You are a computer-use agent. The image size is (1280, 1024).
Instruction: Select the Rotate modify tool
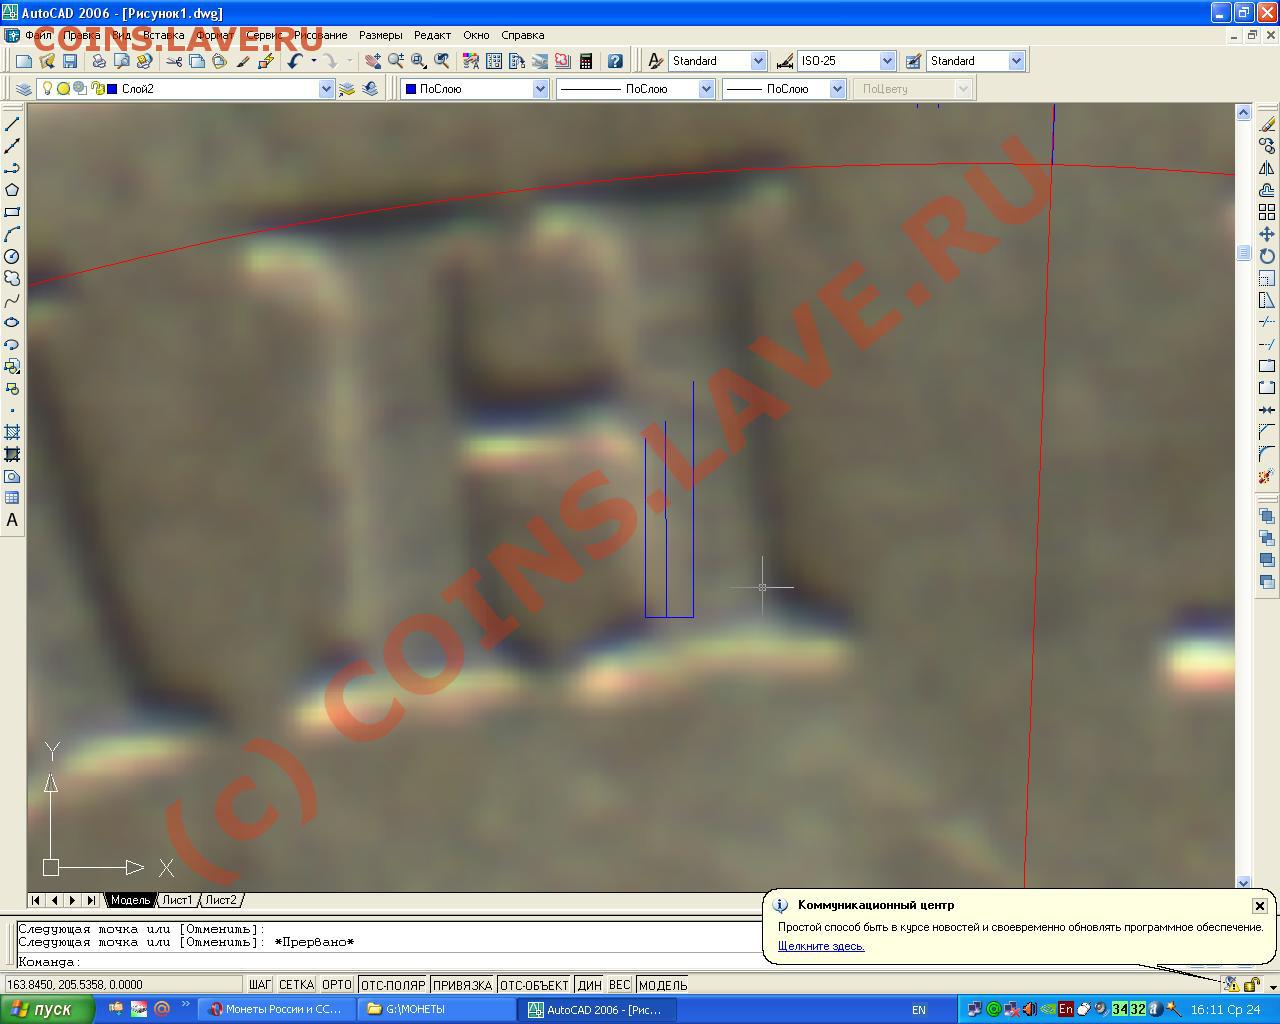point(1267,256)
